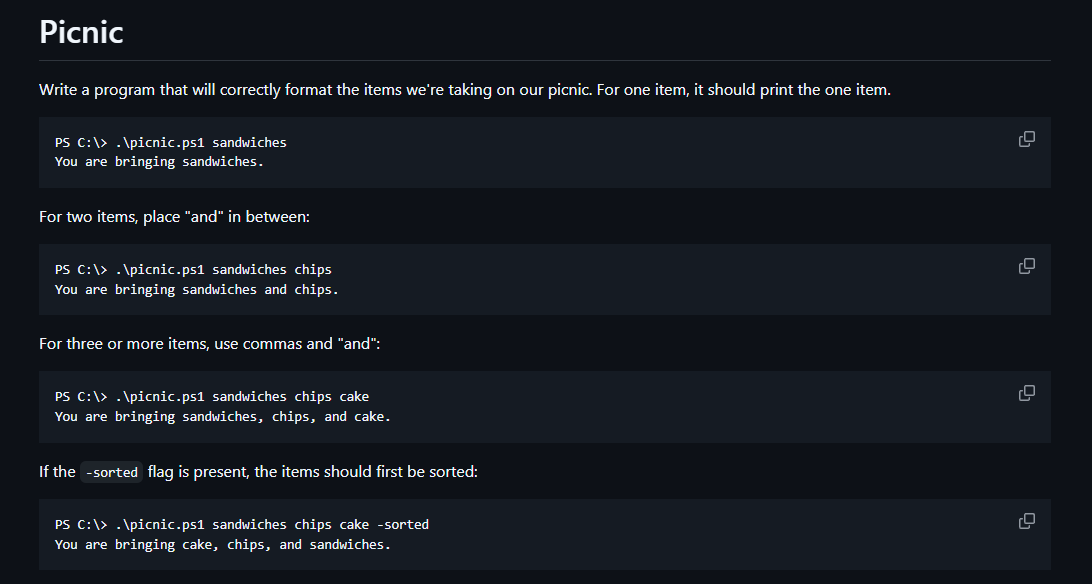Click the "Write a program" intro paragraph

click(465, 90)
